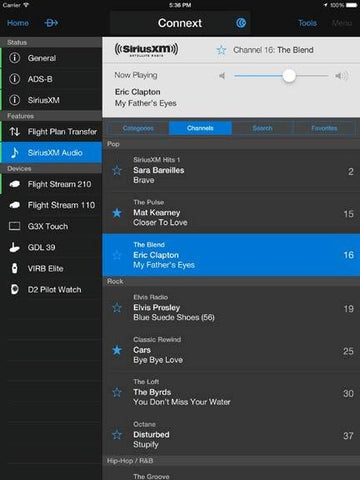Select the Elvis Radio channel 19 row
Screen dimensions: 360x480
[231, 308]
